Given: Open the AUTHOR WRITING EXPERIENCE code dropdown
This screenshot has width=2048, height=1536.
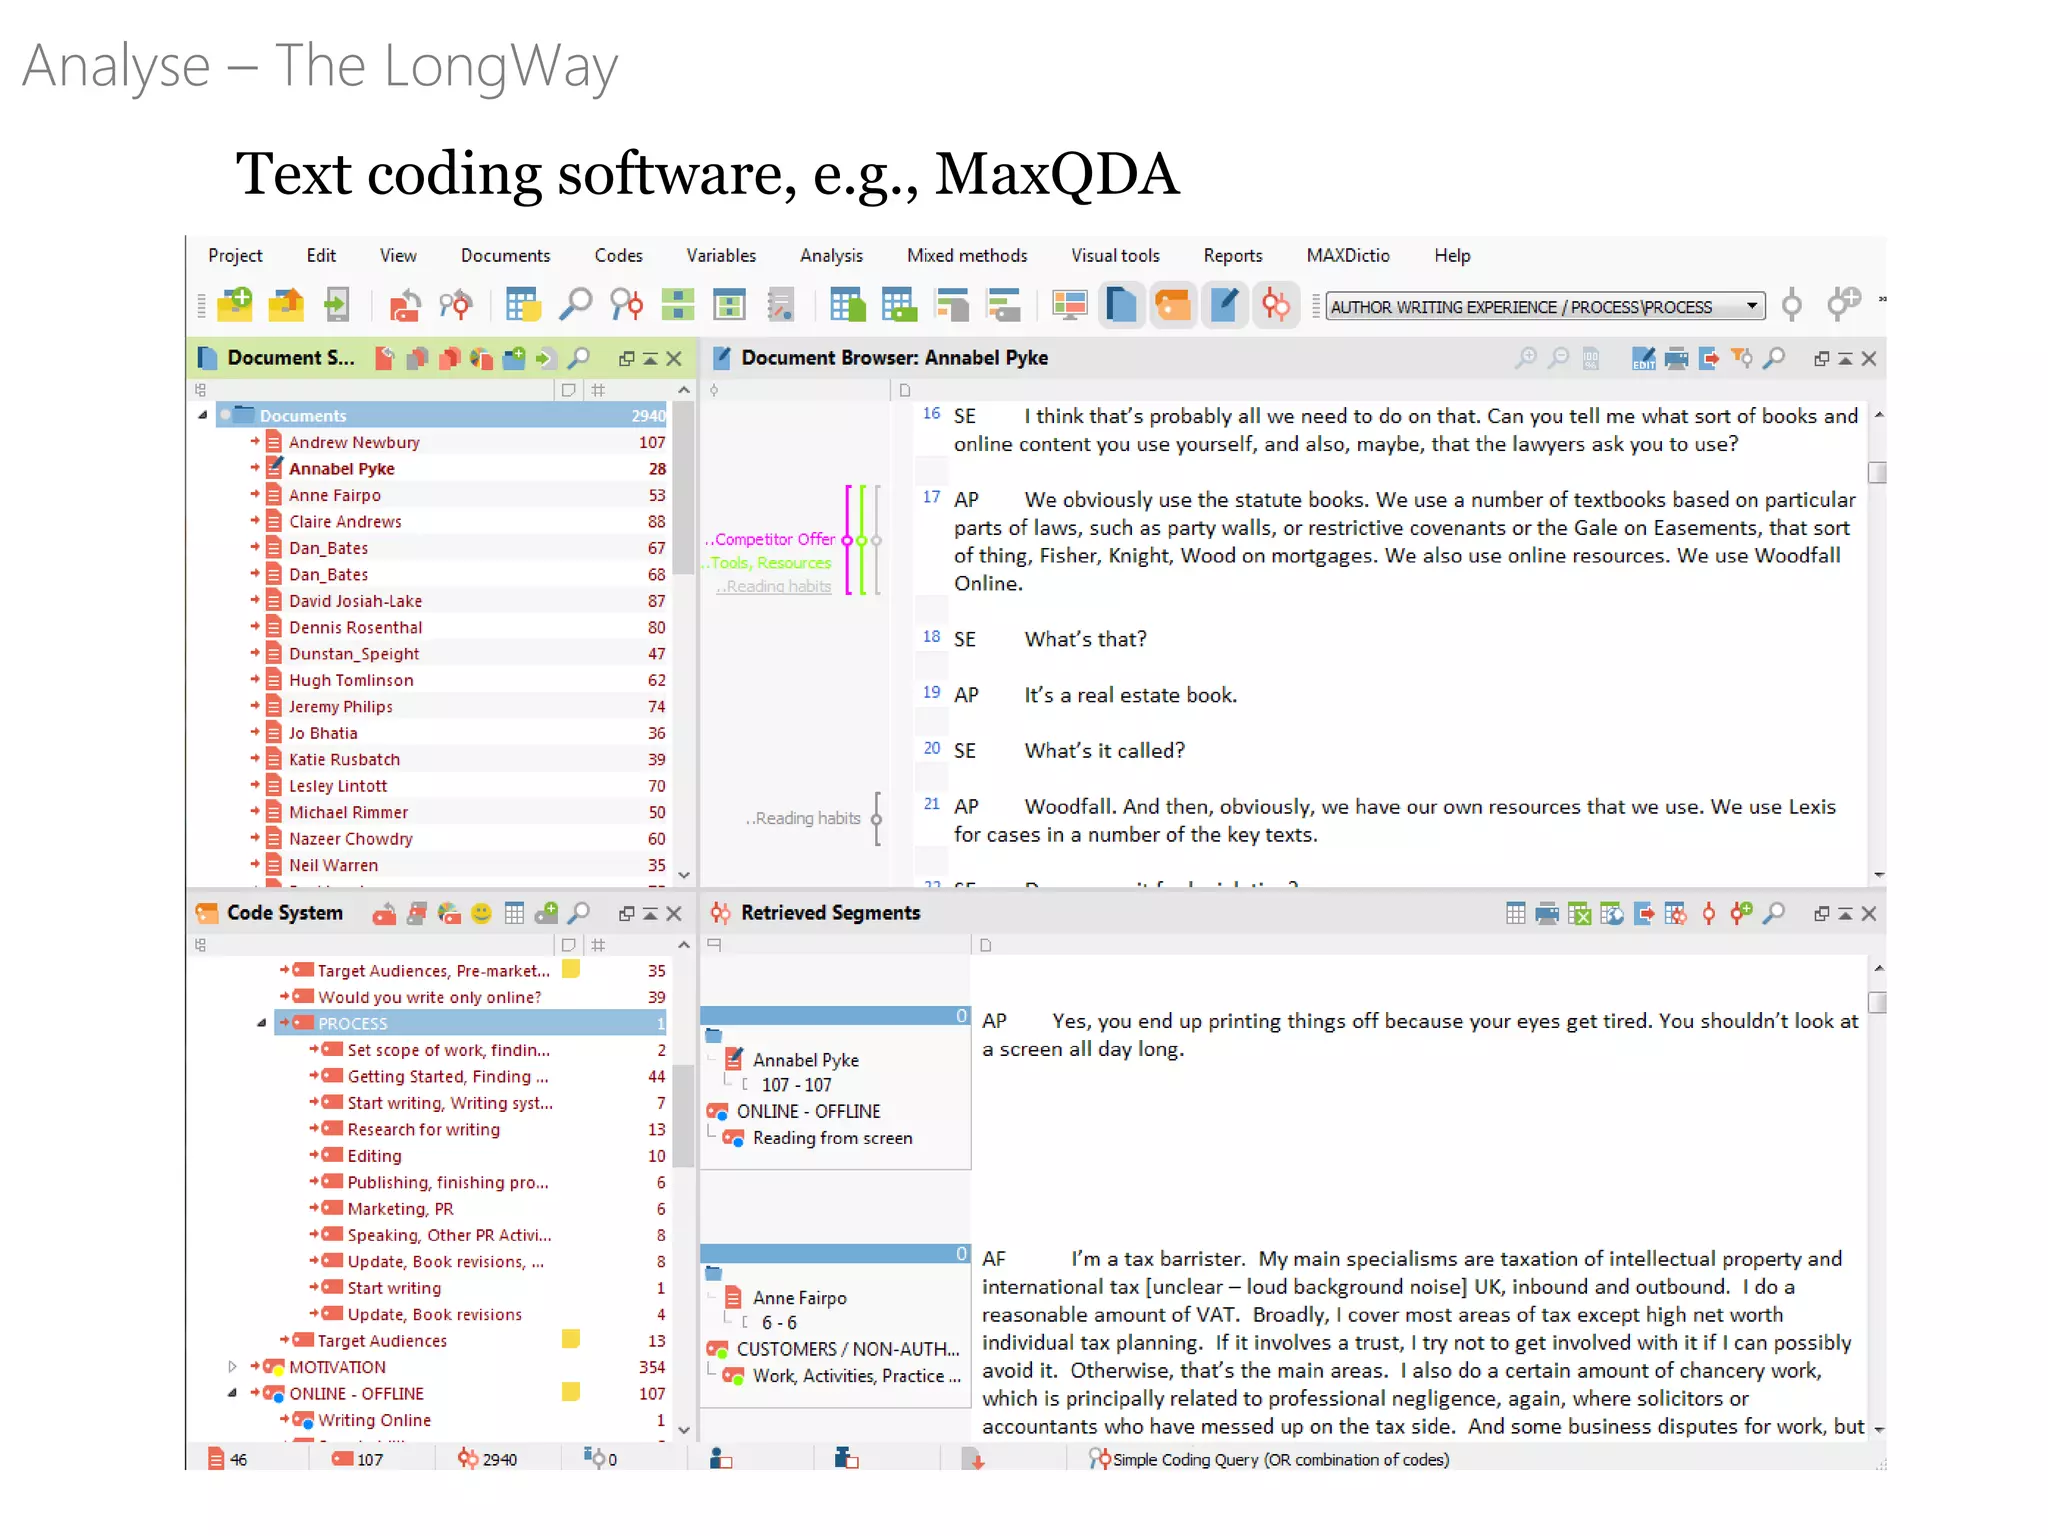Looking at the screenshot, I should [1546, 307].
